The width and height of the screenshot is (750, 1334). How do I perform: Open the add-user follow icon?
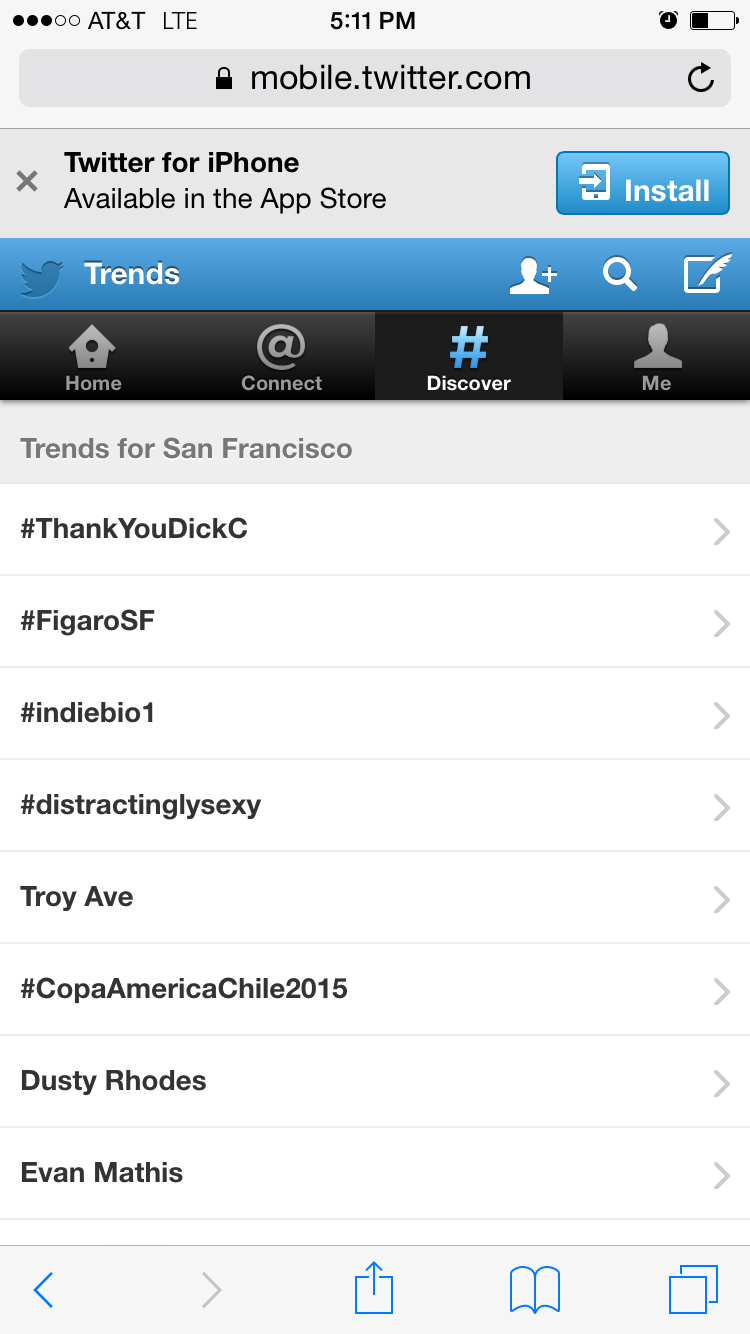pos(533,274)
